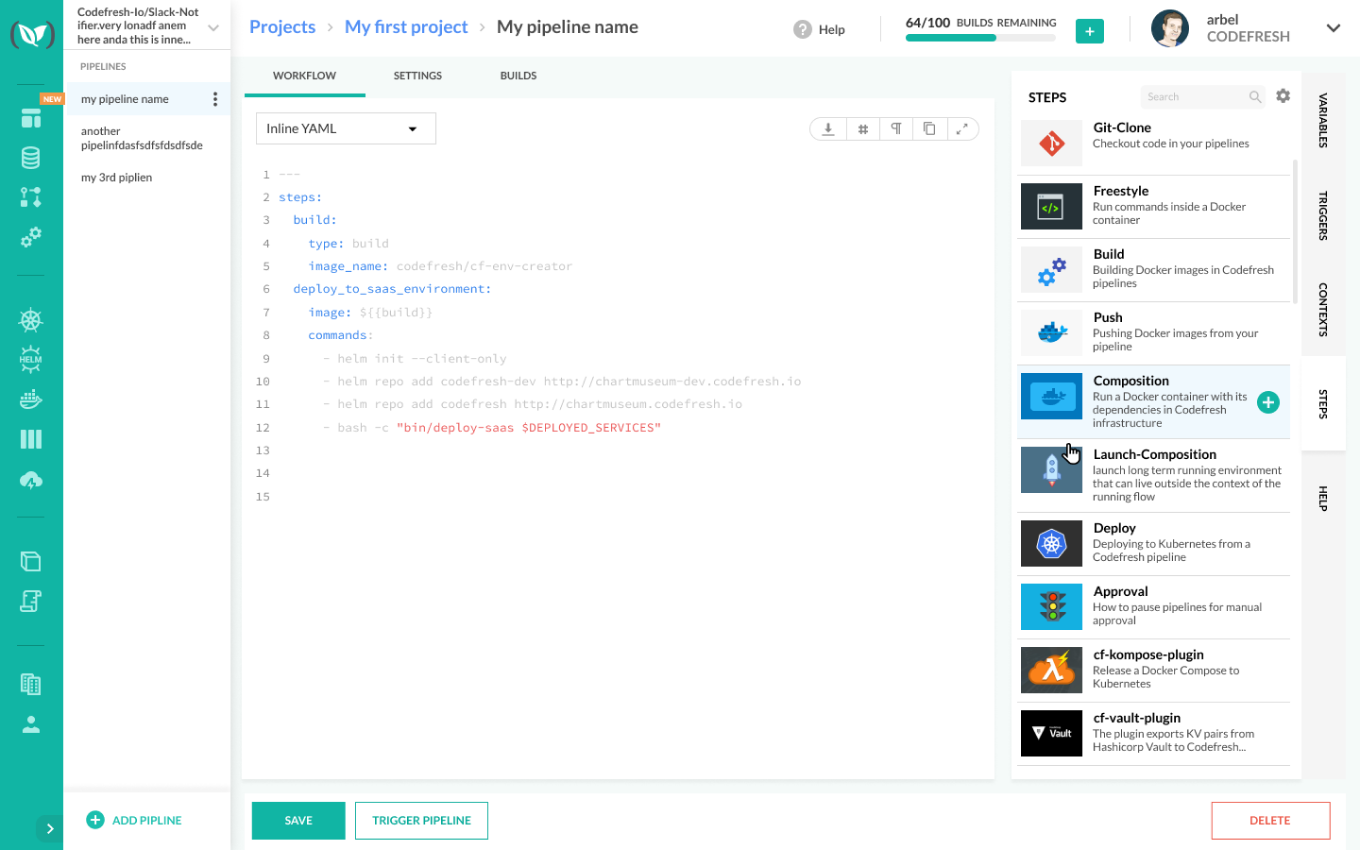Open the STEPS side tab

[1323, 404]
